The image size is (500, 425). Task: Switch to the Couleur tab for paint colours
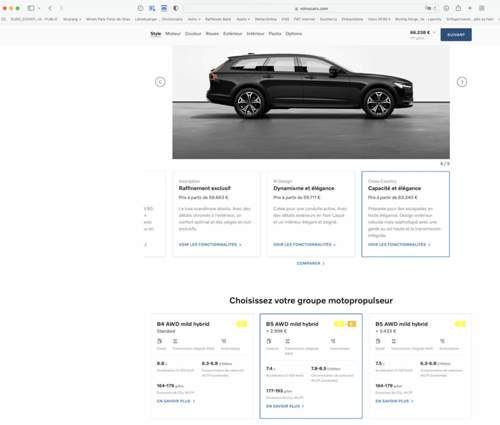click(193, 34)
